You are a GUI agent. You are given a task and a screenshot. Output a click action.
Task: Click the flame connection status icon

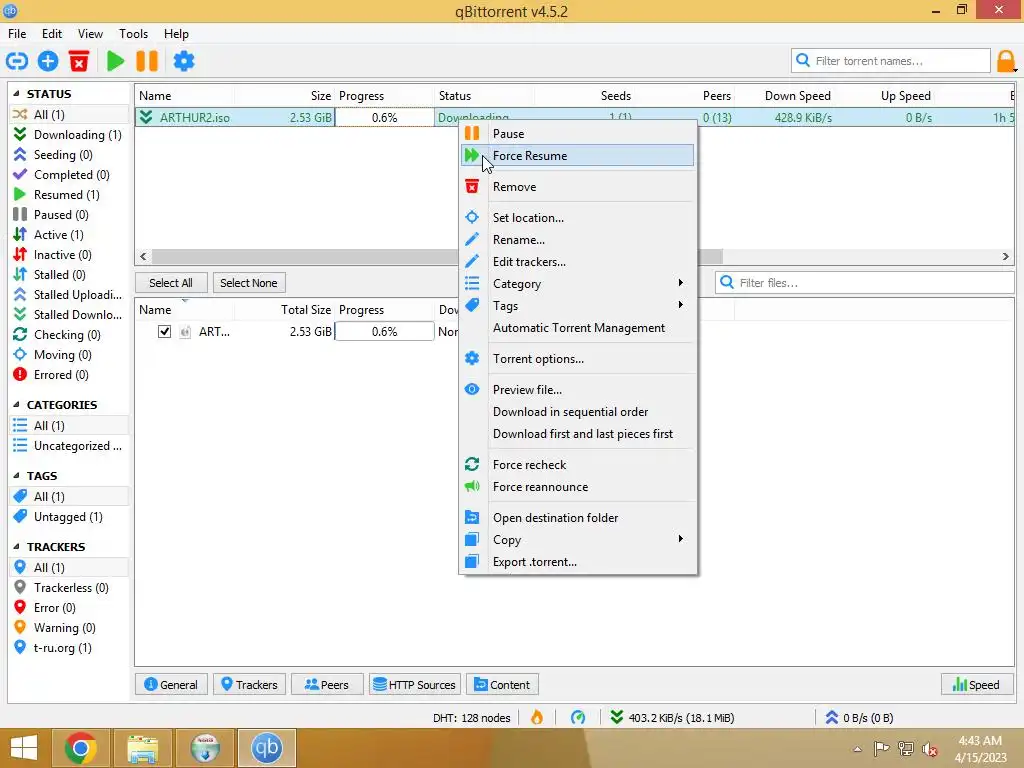pyautogui.click(x=537, y=718)
